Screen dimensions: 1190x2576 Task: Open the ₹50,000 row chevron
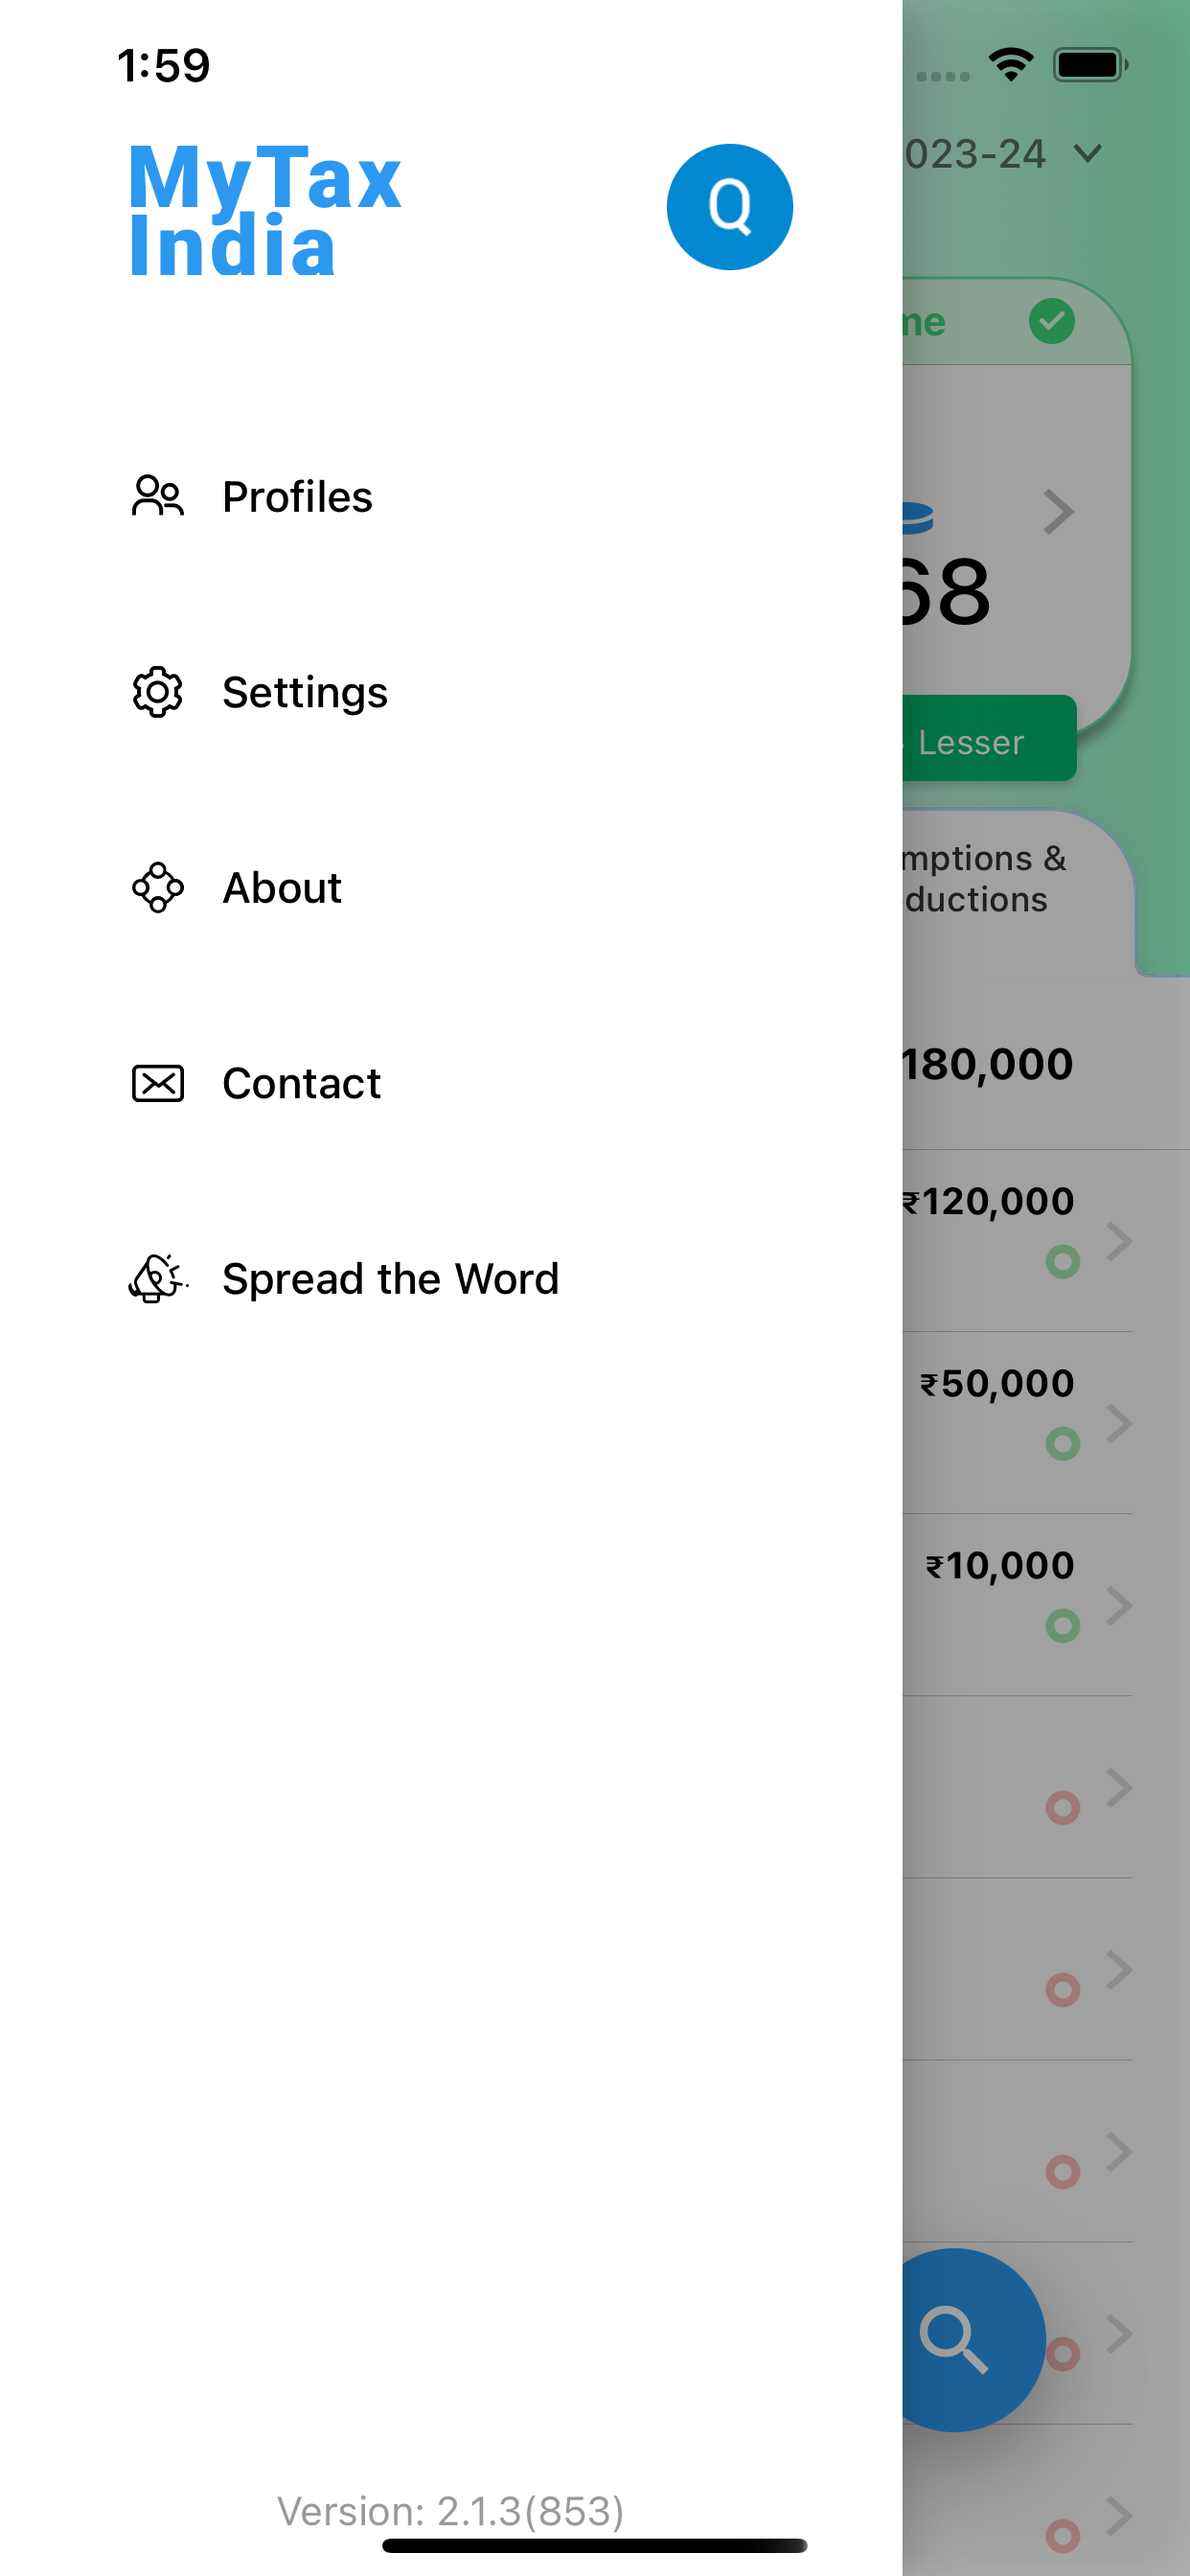[x=1119, y=1423]
